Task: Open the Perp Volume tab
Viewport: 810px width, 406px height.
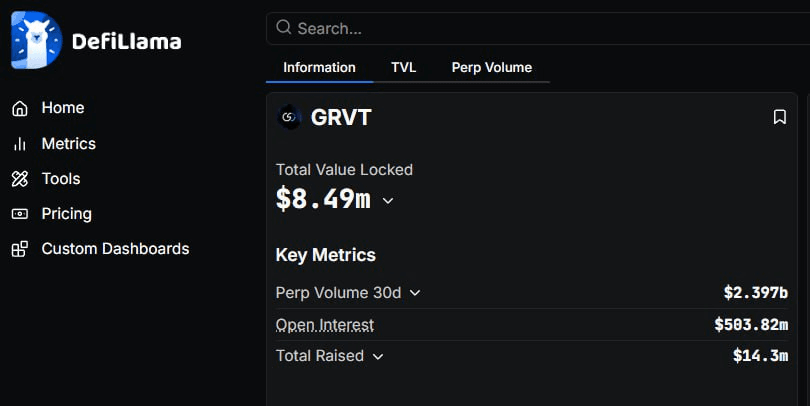Action: [x=491, y=68]
